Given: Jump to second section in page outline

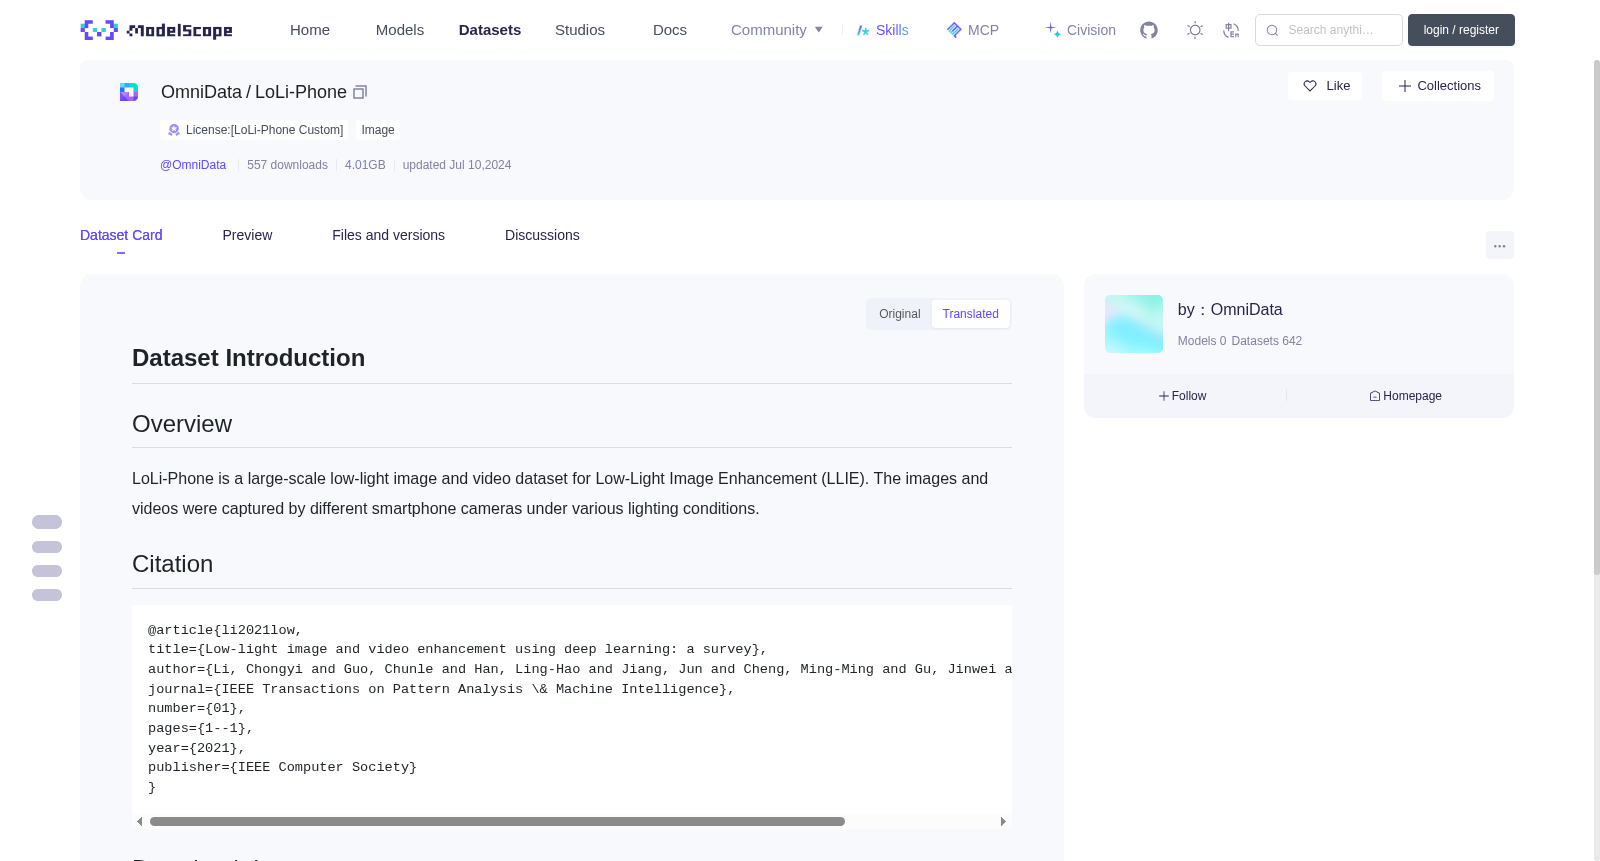Looking at the screenshot, I should point(47,547).
